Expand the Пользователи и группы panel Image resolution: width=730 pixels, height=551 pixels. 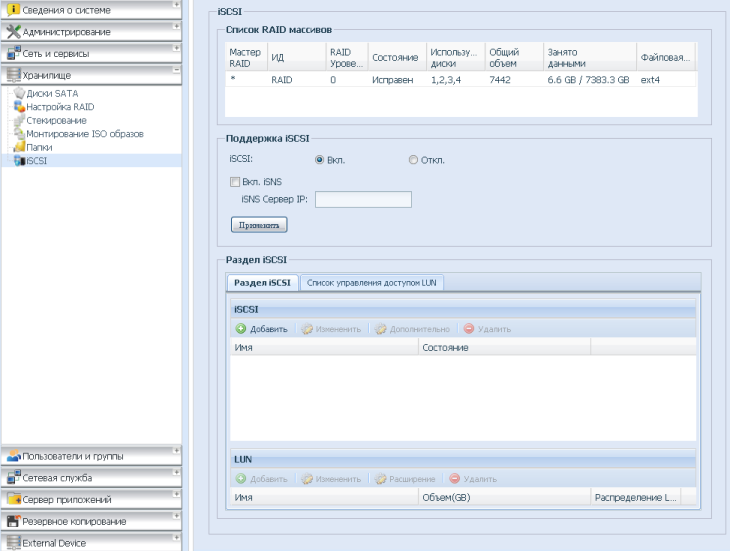(176, 450)
